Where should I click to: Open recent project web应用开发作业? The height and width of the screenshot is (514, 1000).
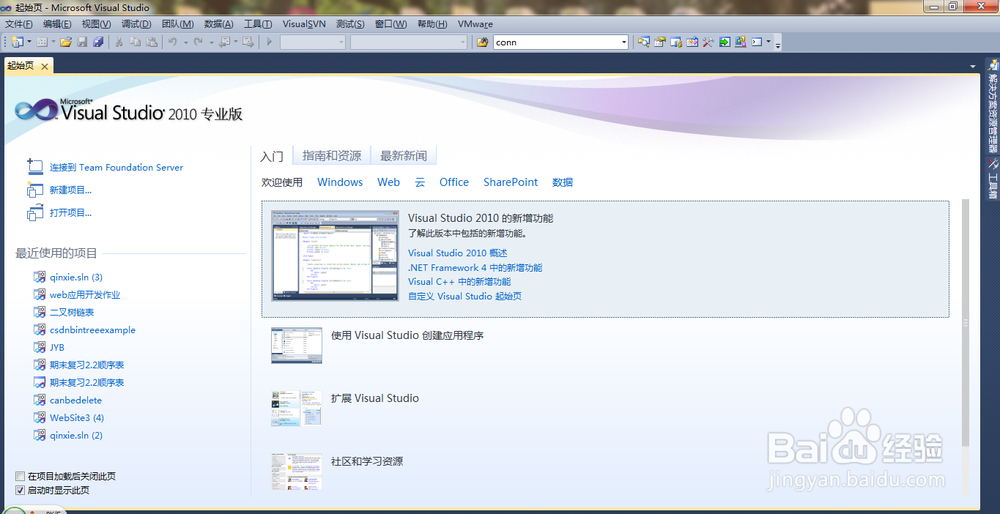(x=85, y=295)
